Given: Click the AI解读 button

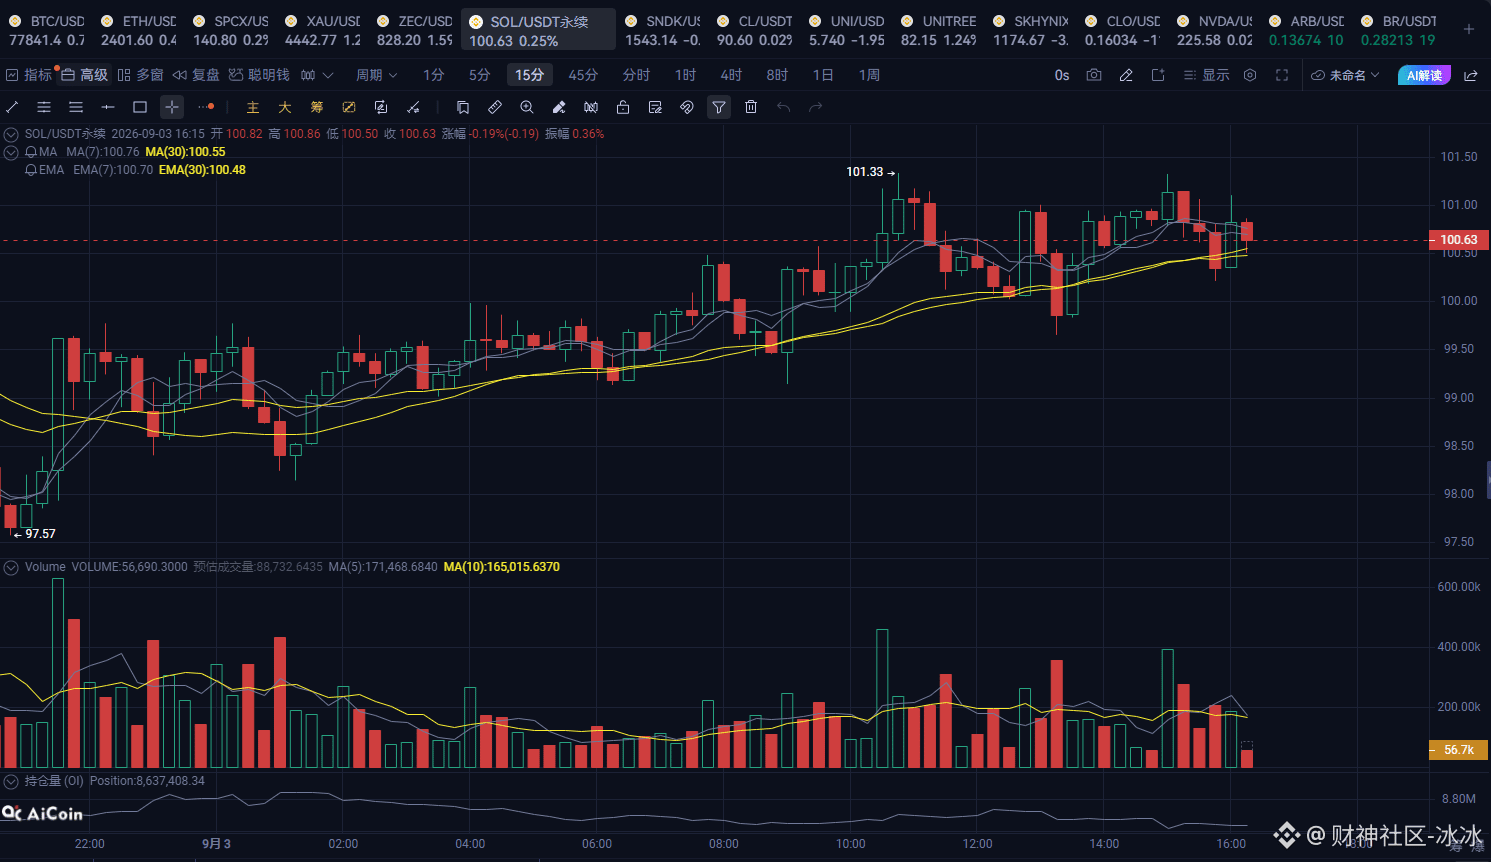Looking at the screenshot, I should coord(1424,75).
